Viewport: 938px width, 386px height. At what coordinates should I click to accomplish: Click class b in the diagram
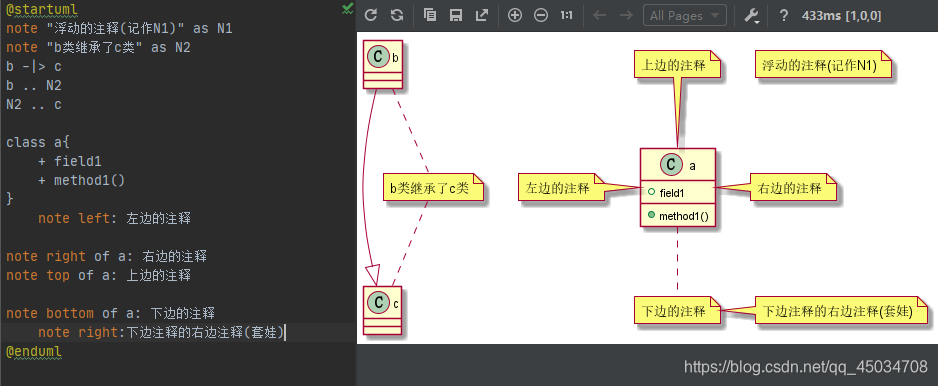[x=383, y=65]
